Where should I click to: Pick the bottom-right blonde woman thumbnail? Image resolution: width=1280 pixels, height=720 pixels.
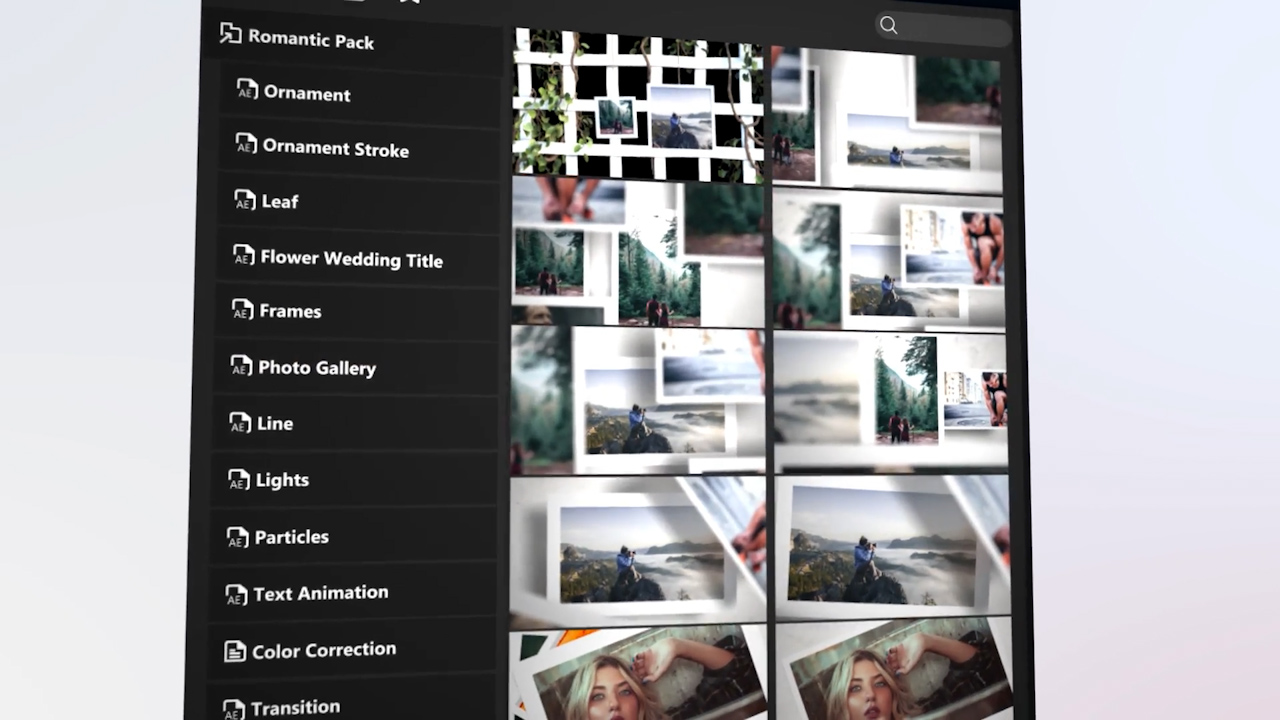(894, 668)
